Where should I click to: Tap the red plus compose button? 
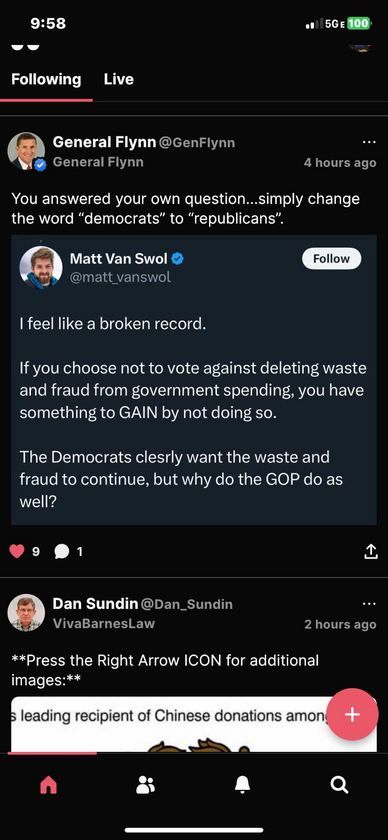[352, 714]
